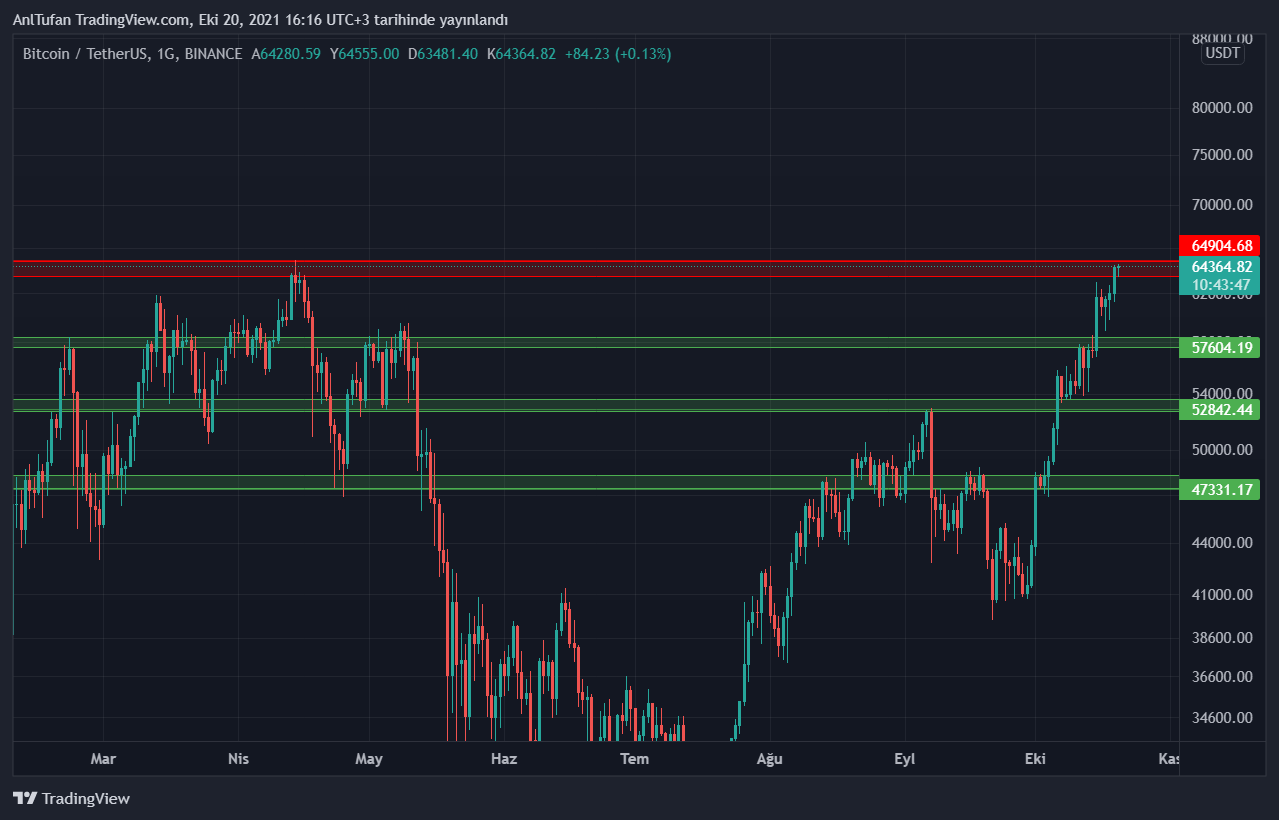Click the Ağu label on time axis

pos(769,759)
